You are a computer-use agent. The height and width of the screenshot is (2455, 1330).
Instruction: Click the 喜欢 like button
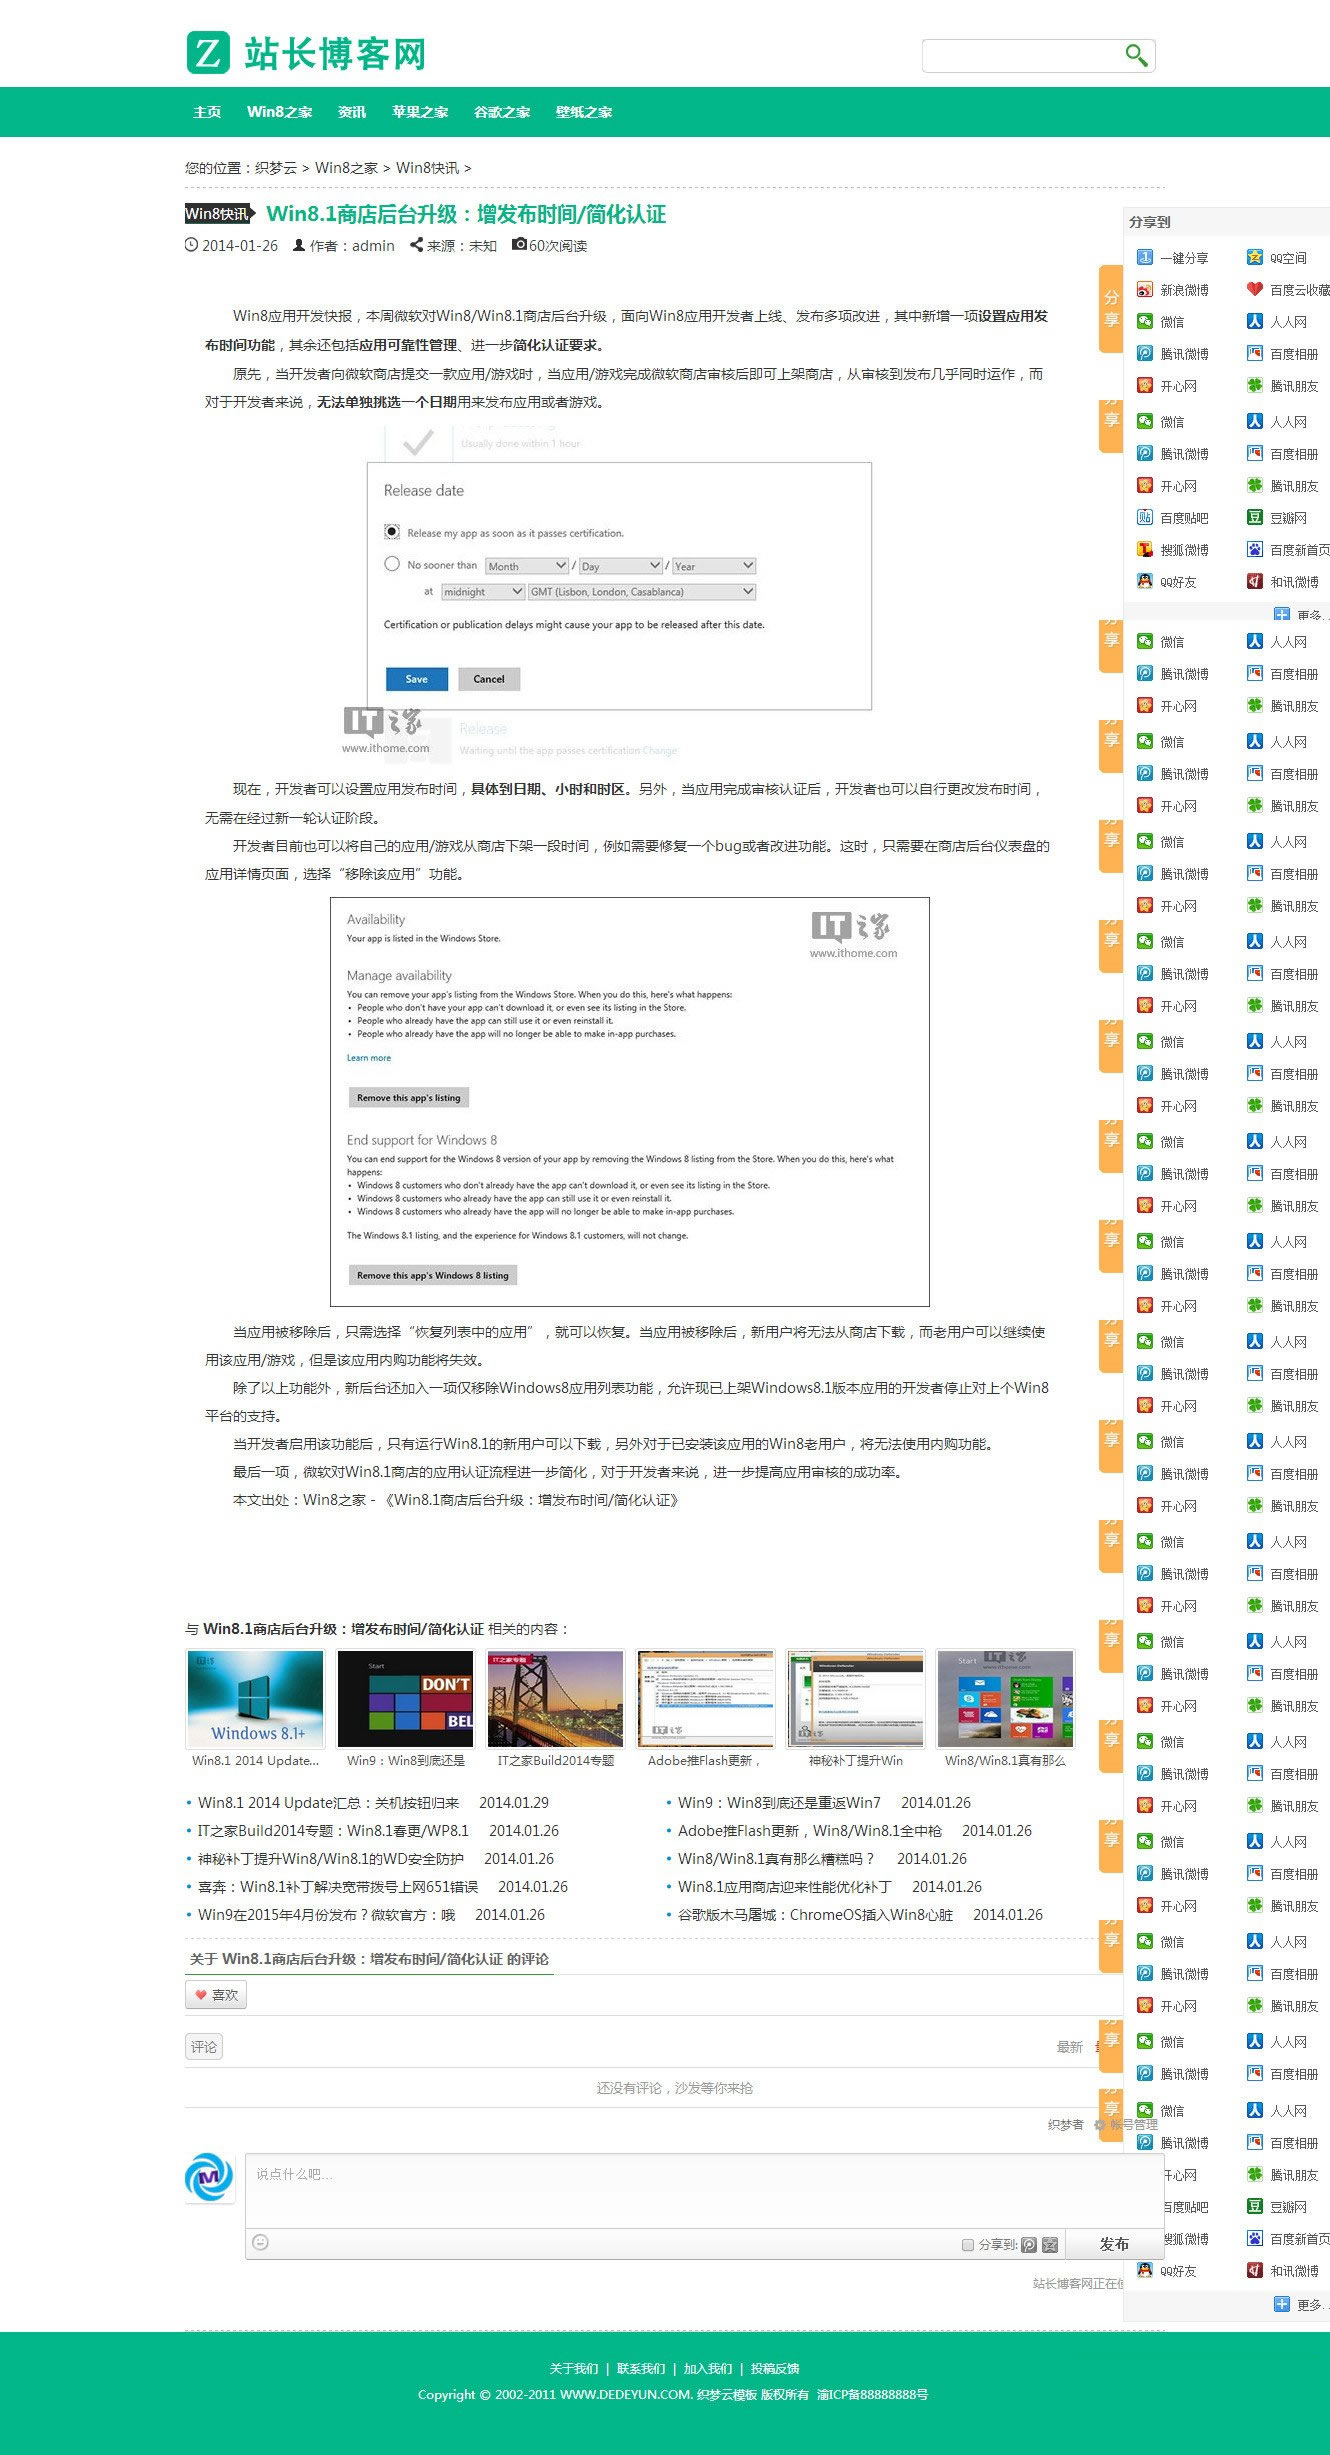click(216, 1995)
